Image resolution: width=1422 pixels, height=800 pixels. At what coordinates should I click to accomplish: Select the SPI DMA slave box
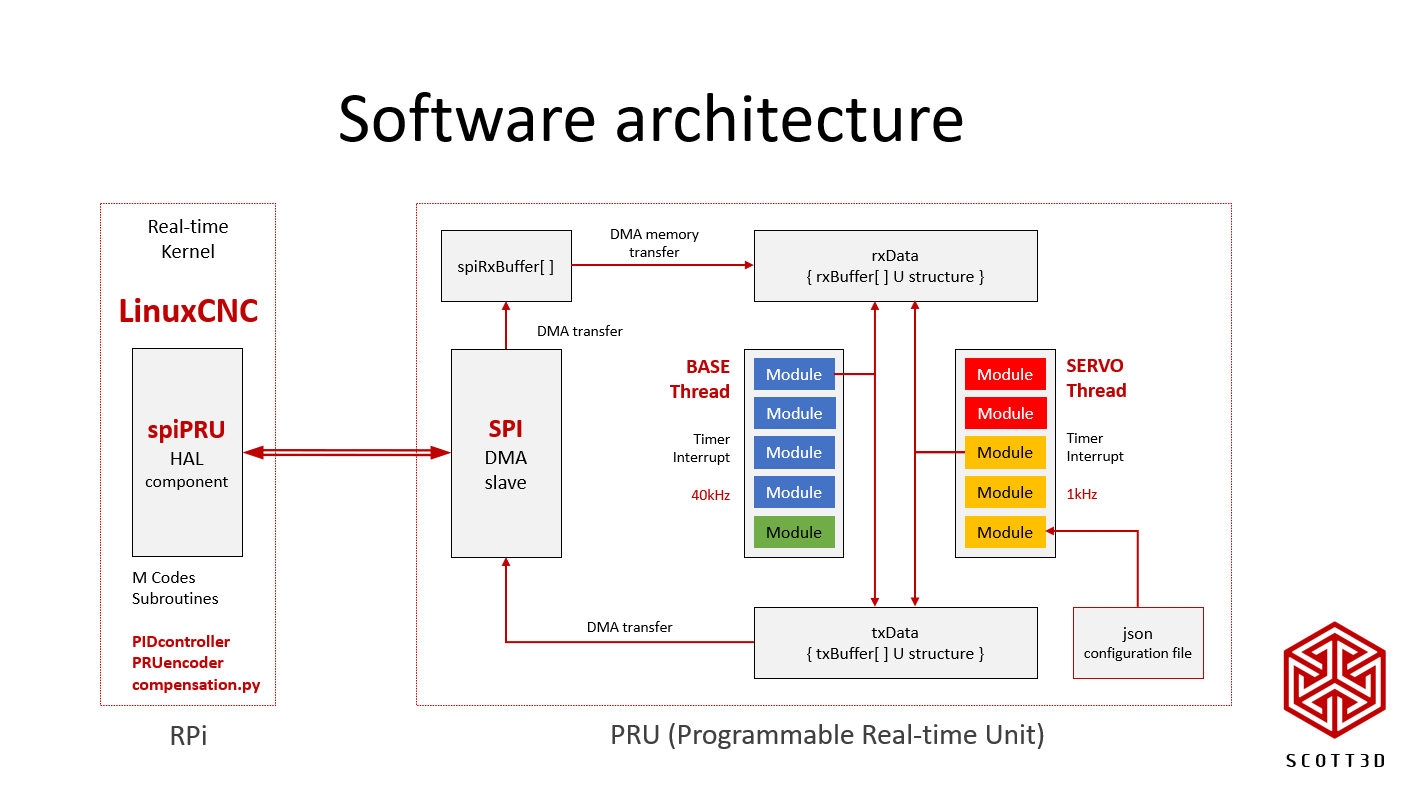pos(506,453)
